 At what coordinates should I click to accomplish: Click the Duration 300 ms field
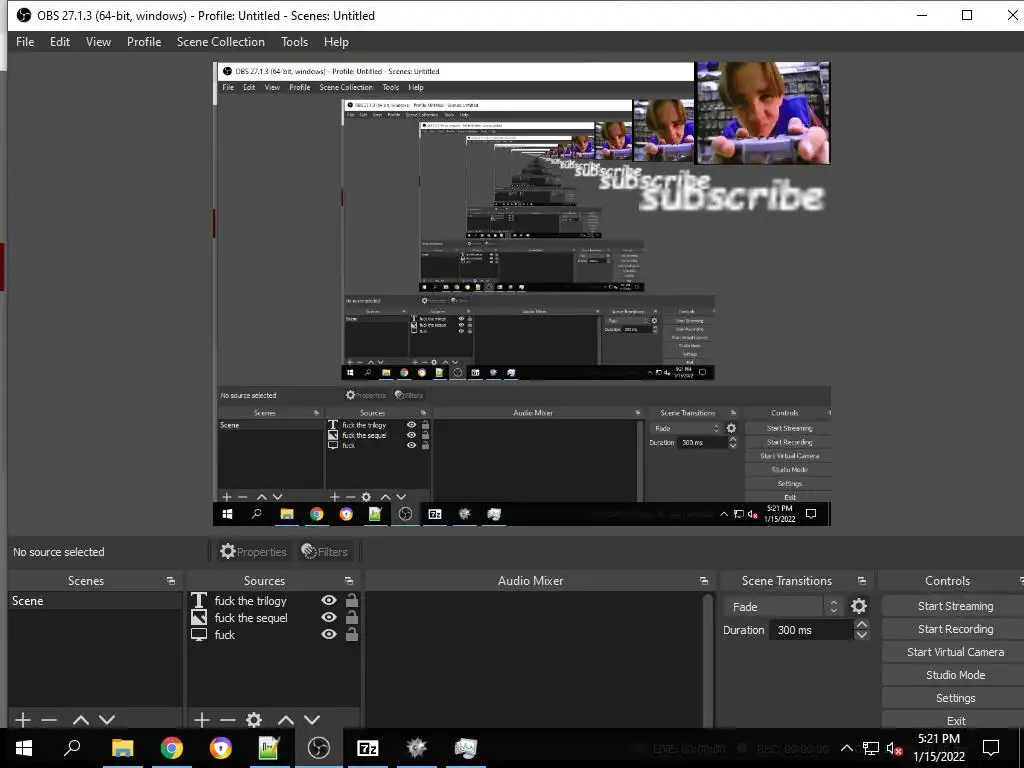pyautogui.click(x=812, y=630)
